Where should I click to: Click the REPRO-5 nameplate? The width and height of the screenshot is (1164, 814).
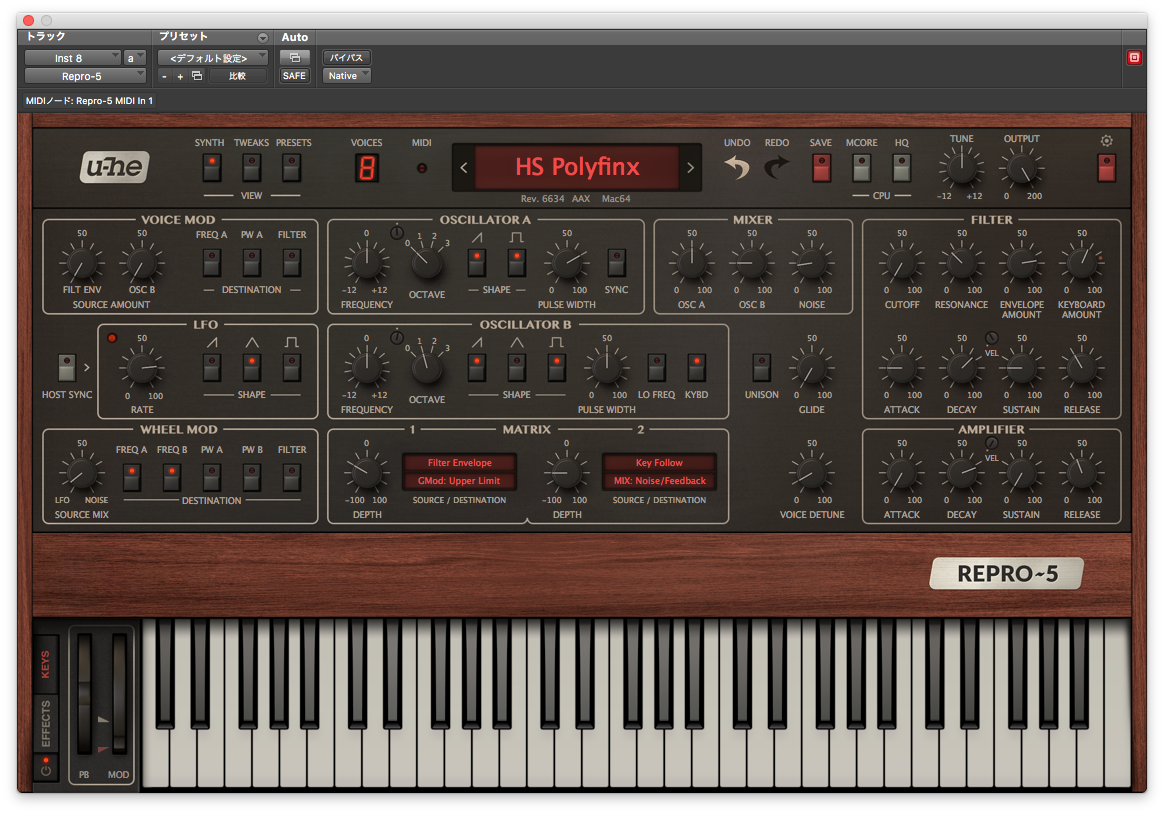[1007, 573]
